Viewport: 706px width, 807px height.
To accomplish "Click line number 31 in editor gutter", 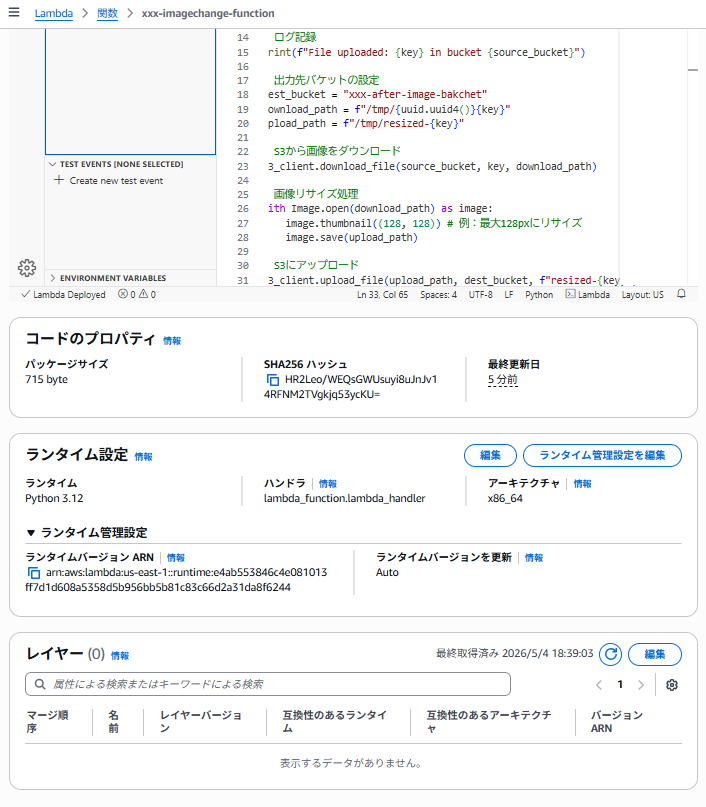I will [x=242, y=280].
